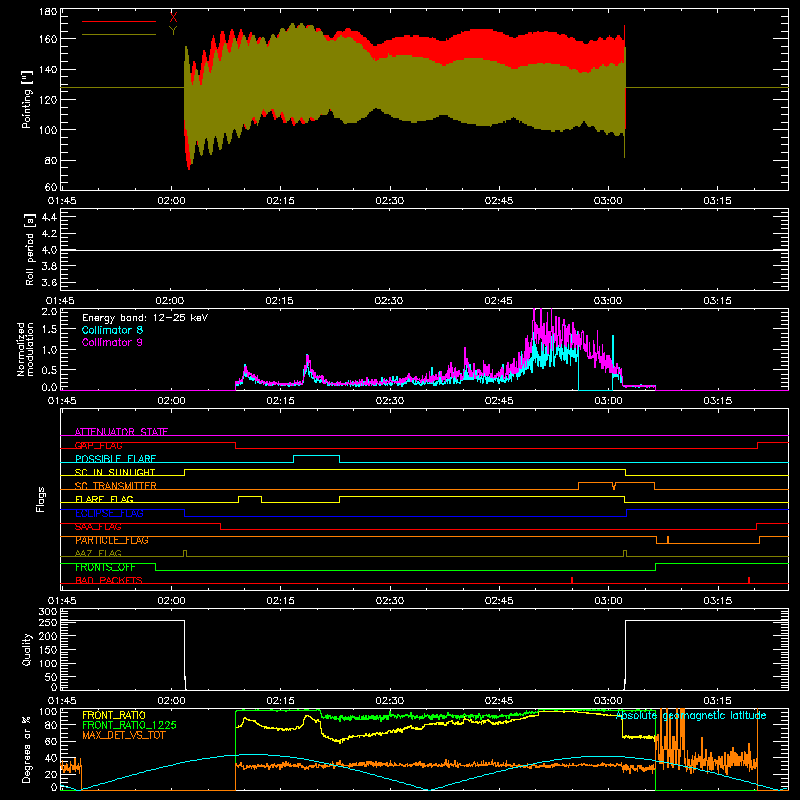Click the 02:15 time label below Flags plot

[x=280, y=601]
